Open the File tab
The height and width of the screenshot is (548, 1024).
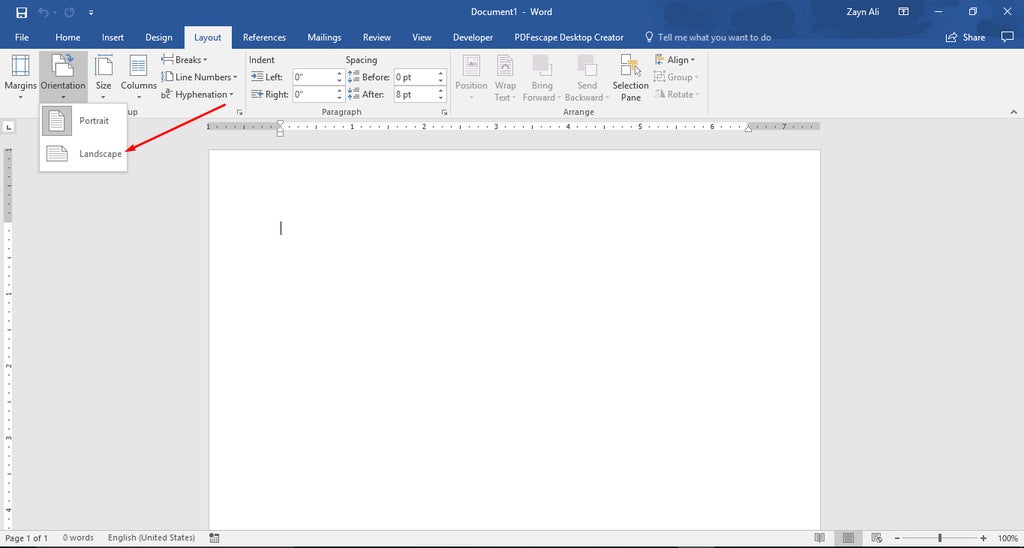(22, 37)
